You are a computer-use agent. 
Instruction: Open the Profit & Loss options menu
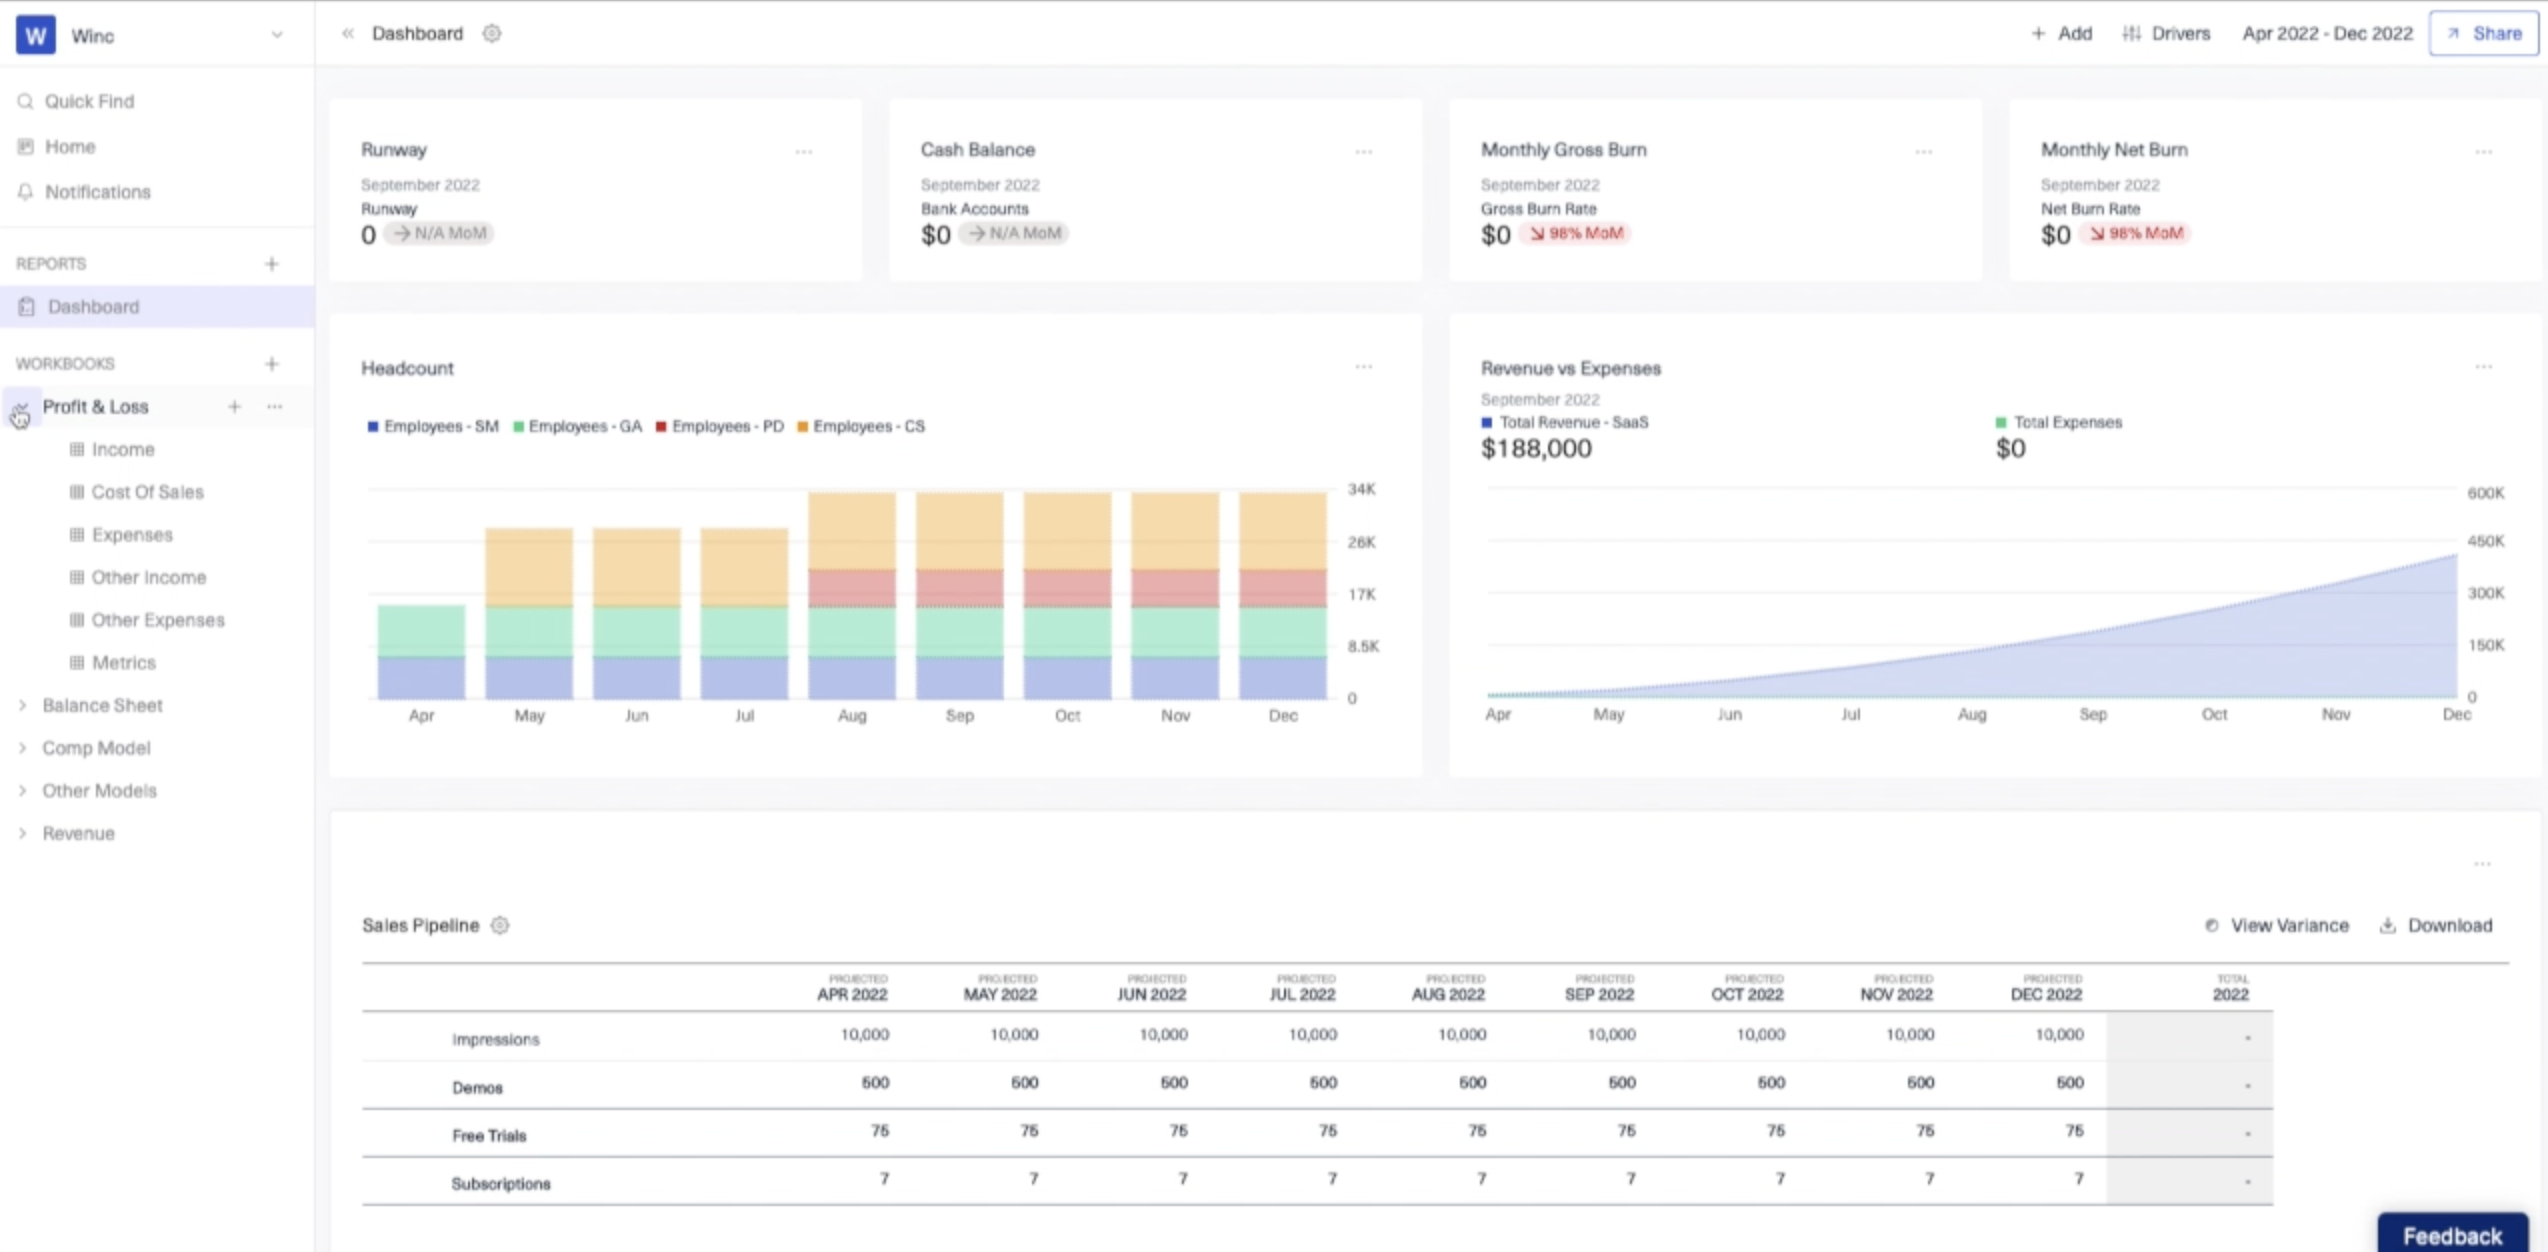tap(274, 406)
